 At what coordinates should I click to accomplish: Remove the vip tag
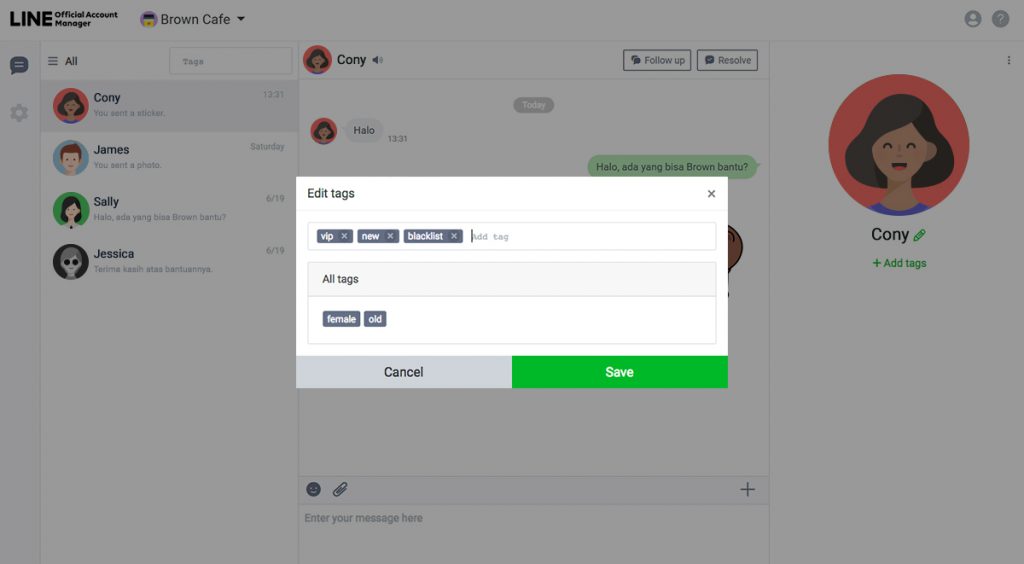tap(344, 236)
